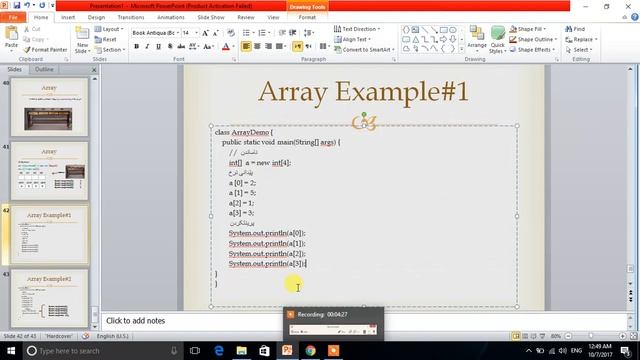Open the font name dropdown
This screenshot has height=360, width=640.
[178, 33]
